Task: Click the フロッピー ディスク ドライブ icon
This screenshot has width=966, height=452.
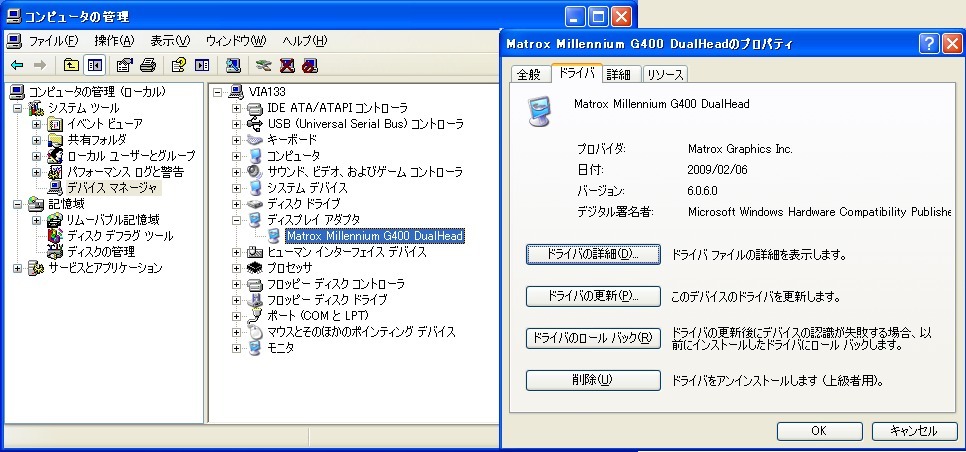Action: click(255, 300)
